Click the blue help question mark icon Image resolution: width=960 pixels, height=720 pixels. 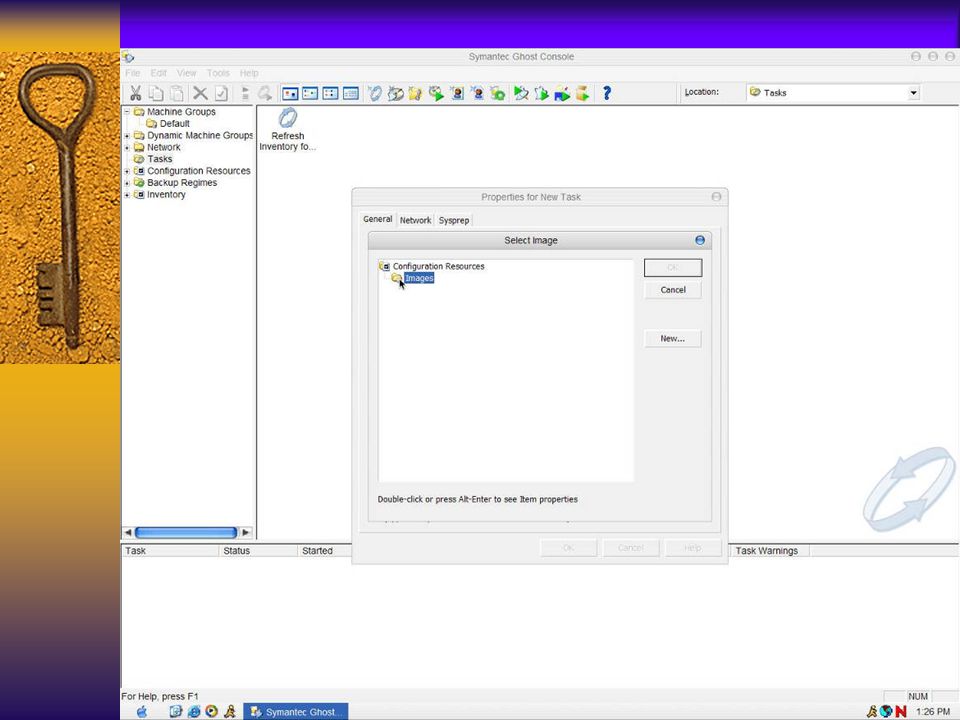click(x=607, y=93)
